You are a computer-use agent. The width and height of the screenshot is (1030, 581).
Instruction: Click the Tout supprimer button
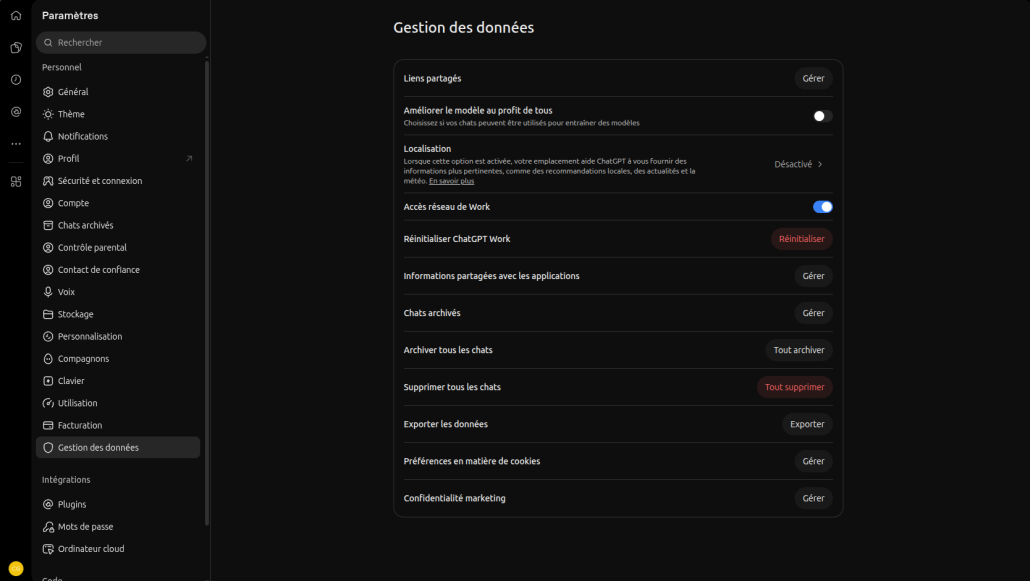(794, 387)
